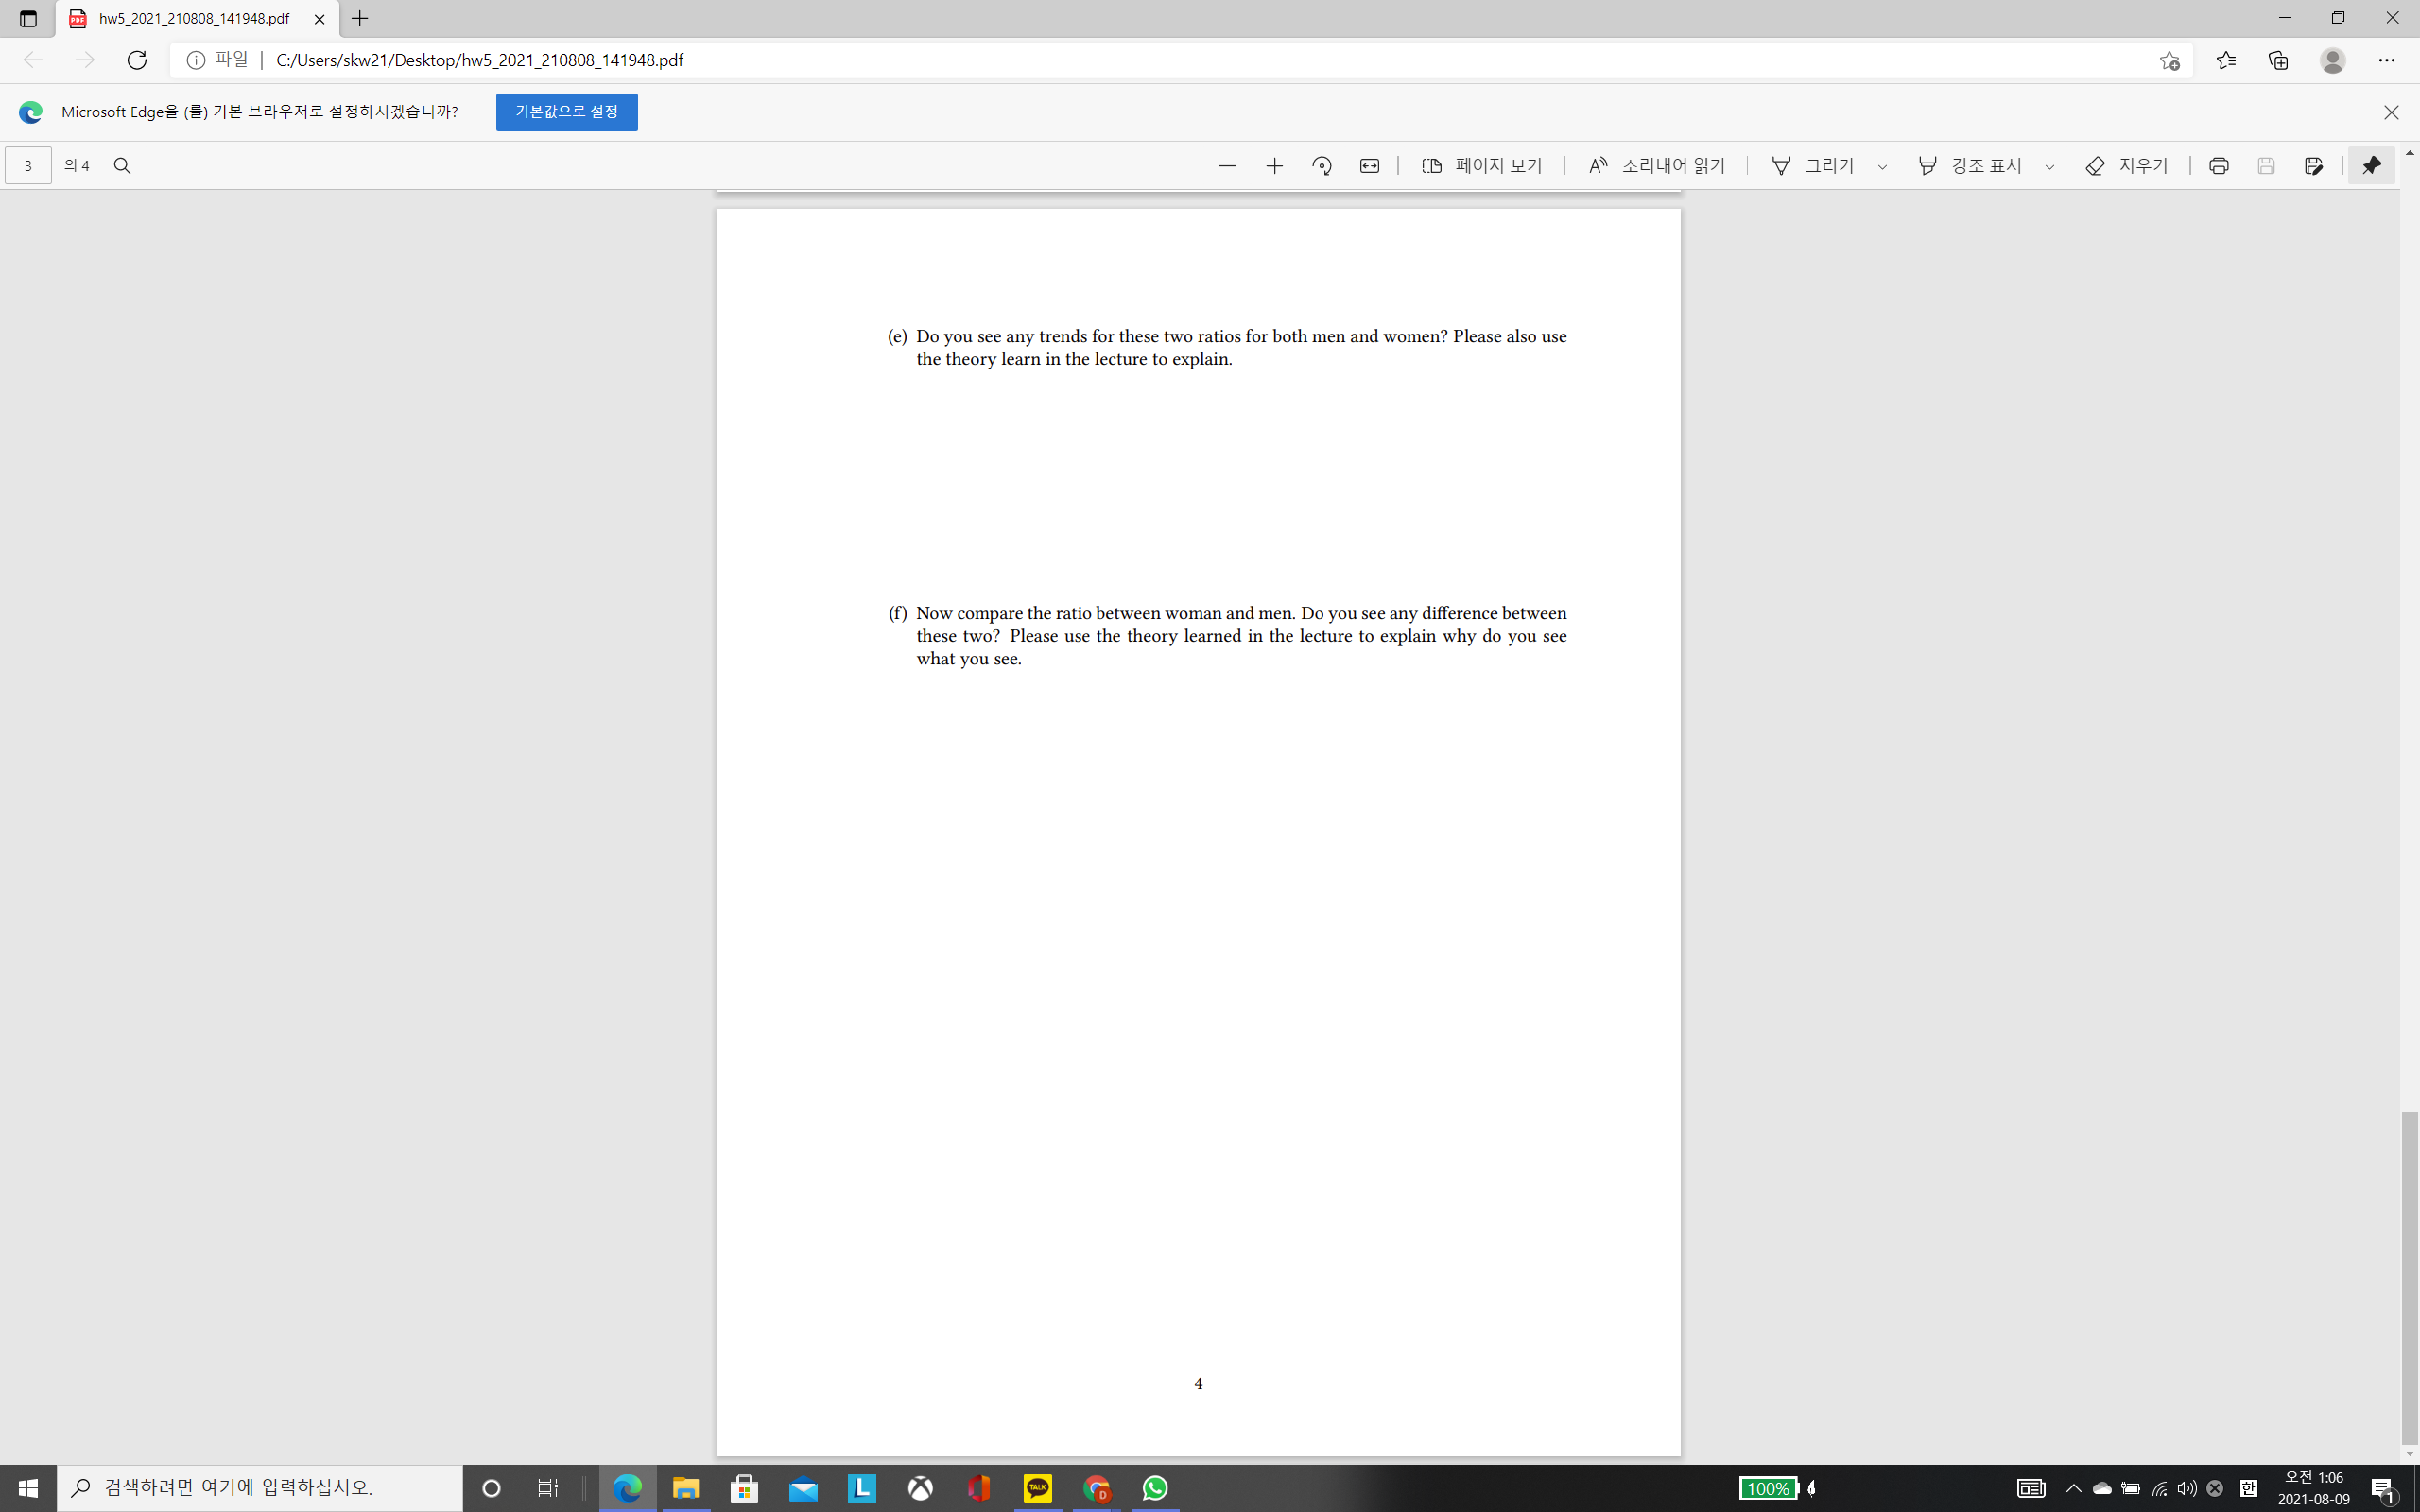
Task: Search the PDF with magnifier icon
Action: pos(122,166)
